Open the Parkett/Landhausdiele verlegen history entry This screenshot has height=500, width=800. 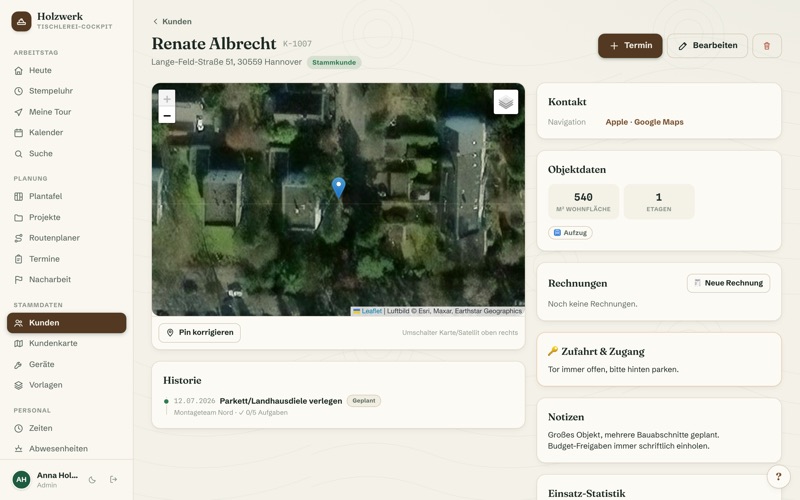point(281,401)
